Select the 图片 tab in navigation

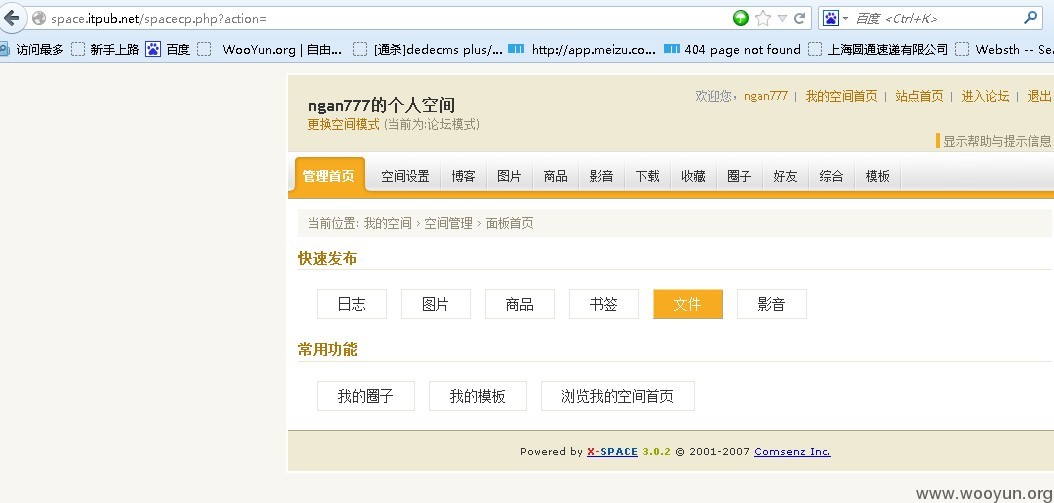510,176
